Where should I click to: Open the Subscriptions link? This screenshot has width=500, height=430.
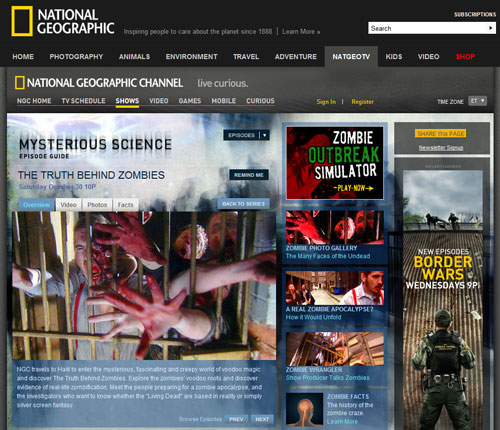click(475, 14)
